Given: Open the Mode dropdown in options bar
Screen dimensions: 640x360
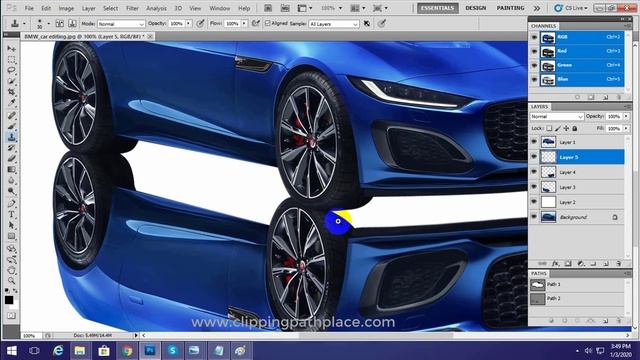Looking at the screenshot, I should tap(121, 24).
